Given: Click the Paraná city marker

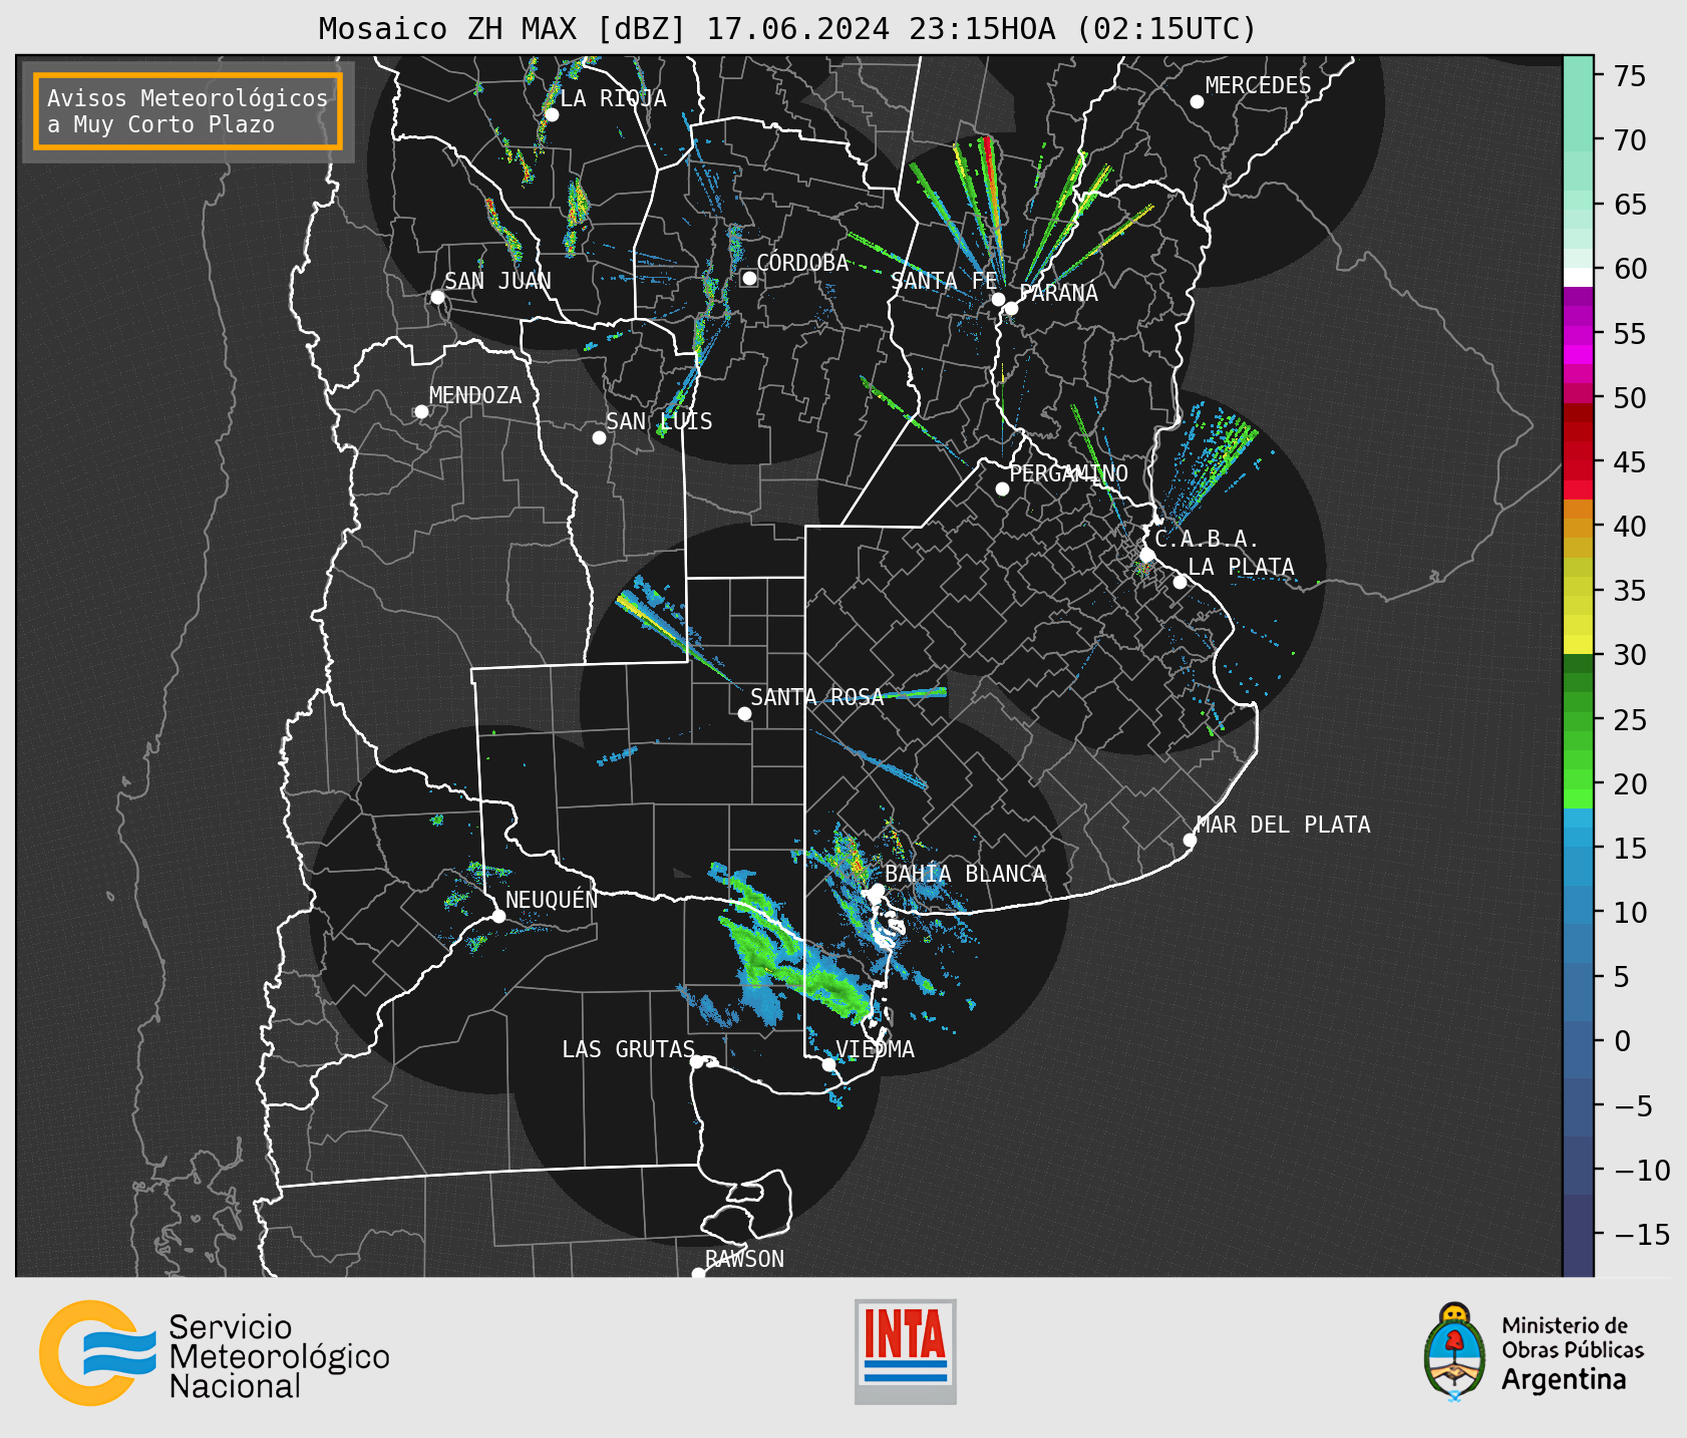Looking at the screenshot, I should 1011,308.
